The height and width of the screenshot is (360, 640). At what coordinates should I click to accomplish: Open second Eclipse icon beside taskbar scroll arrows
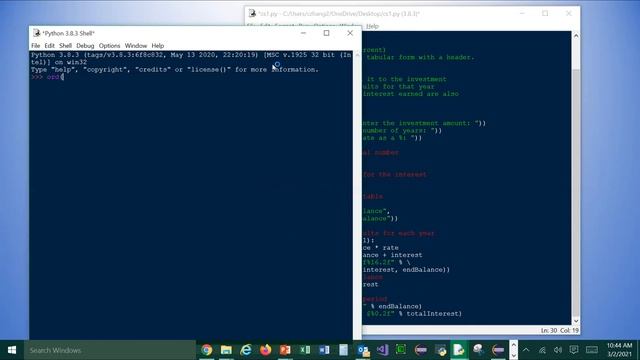pos(498,350)
